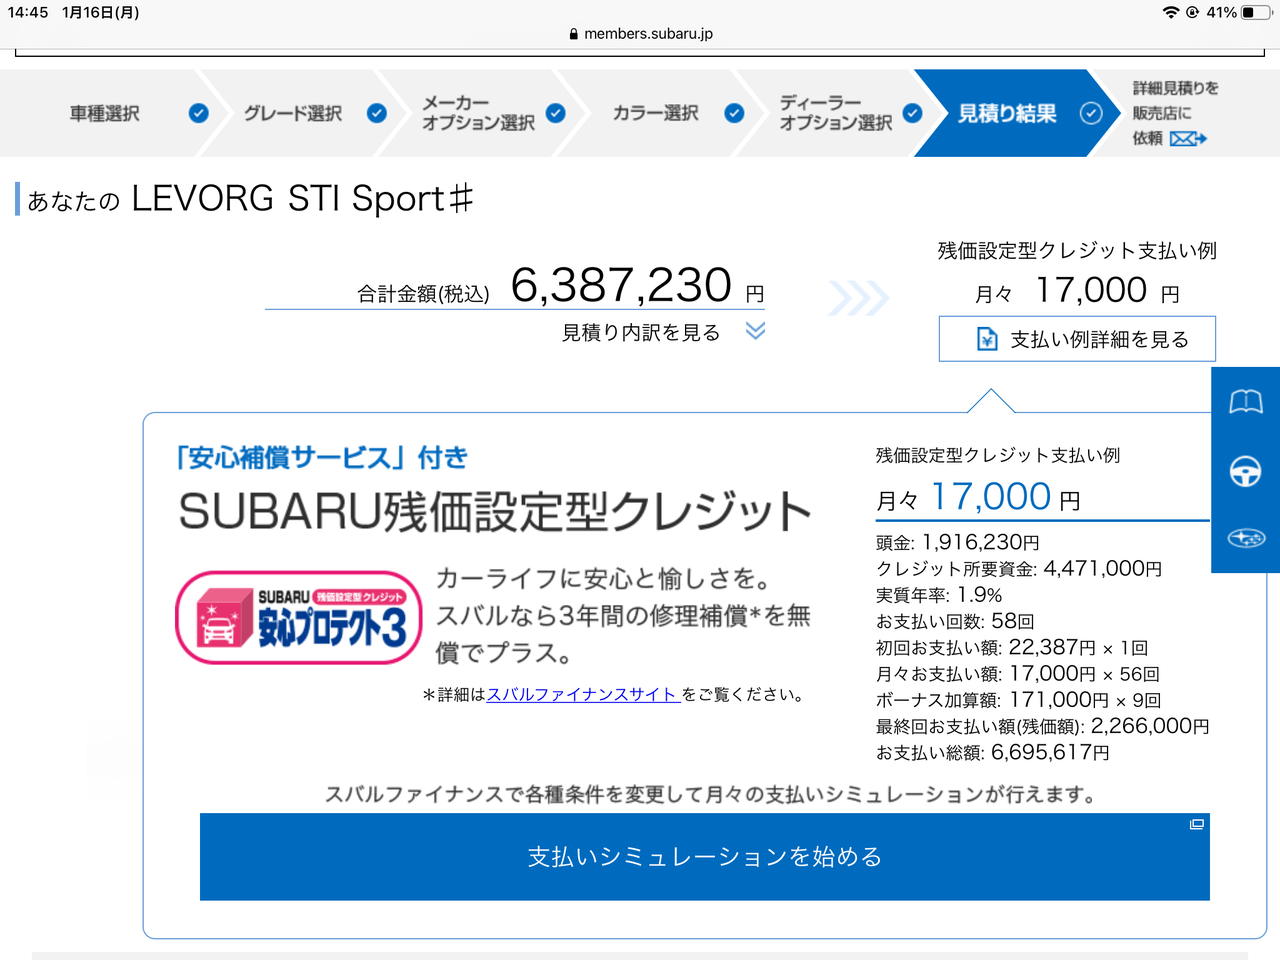Image resolution: width=1280 pixels, height=960 pixels.
Task: Go to ディーラーオプション選択 step
Action: 836,113
